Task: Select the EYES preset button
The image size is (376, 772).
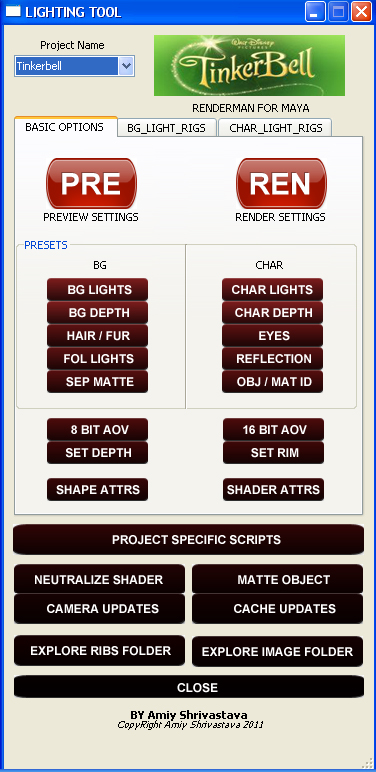Action: tap(273, 336)
